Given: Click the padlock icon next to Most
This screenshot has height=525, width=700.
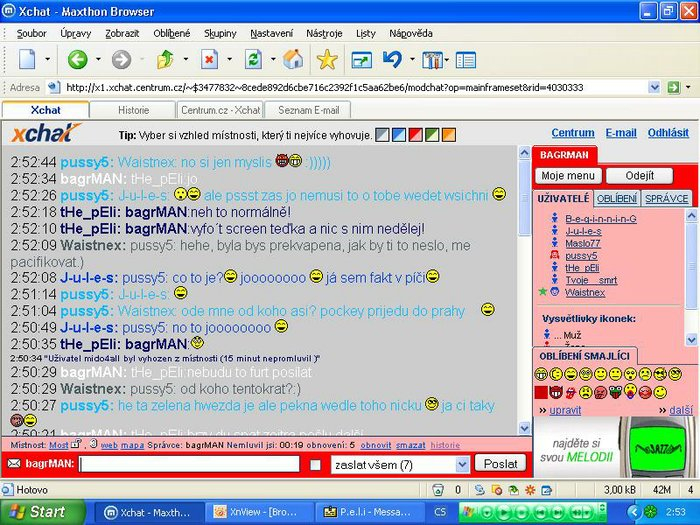Looking at the screenshot, I should tap(76, 444).
